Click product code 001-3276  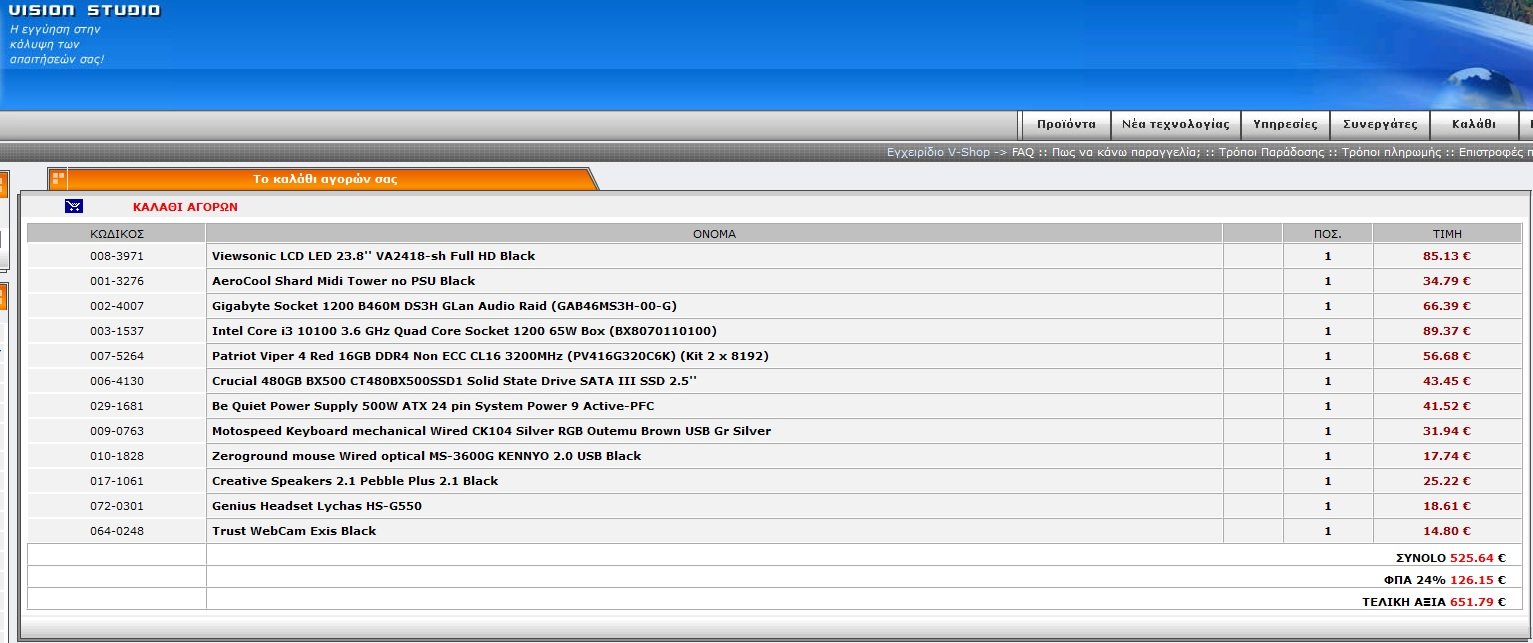tap(117, 281)
